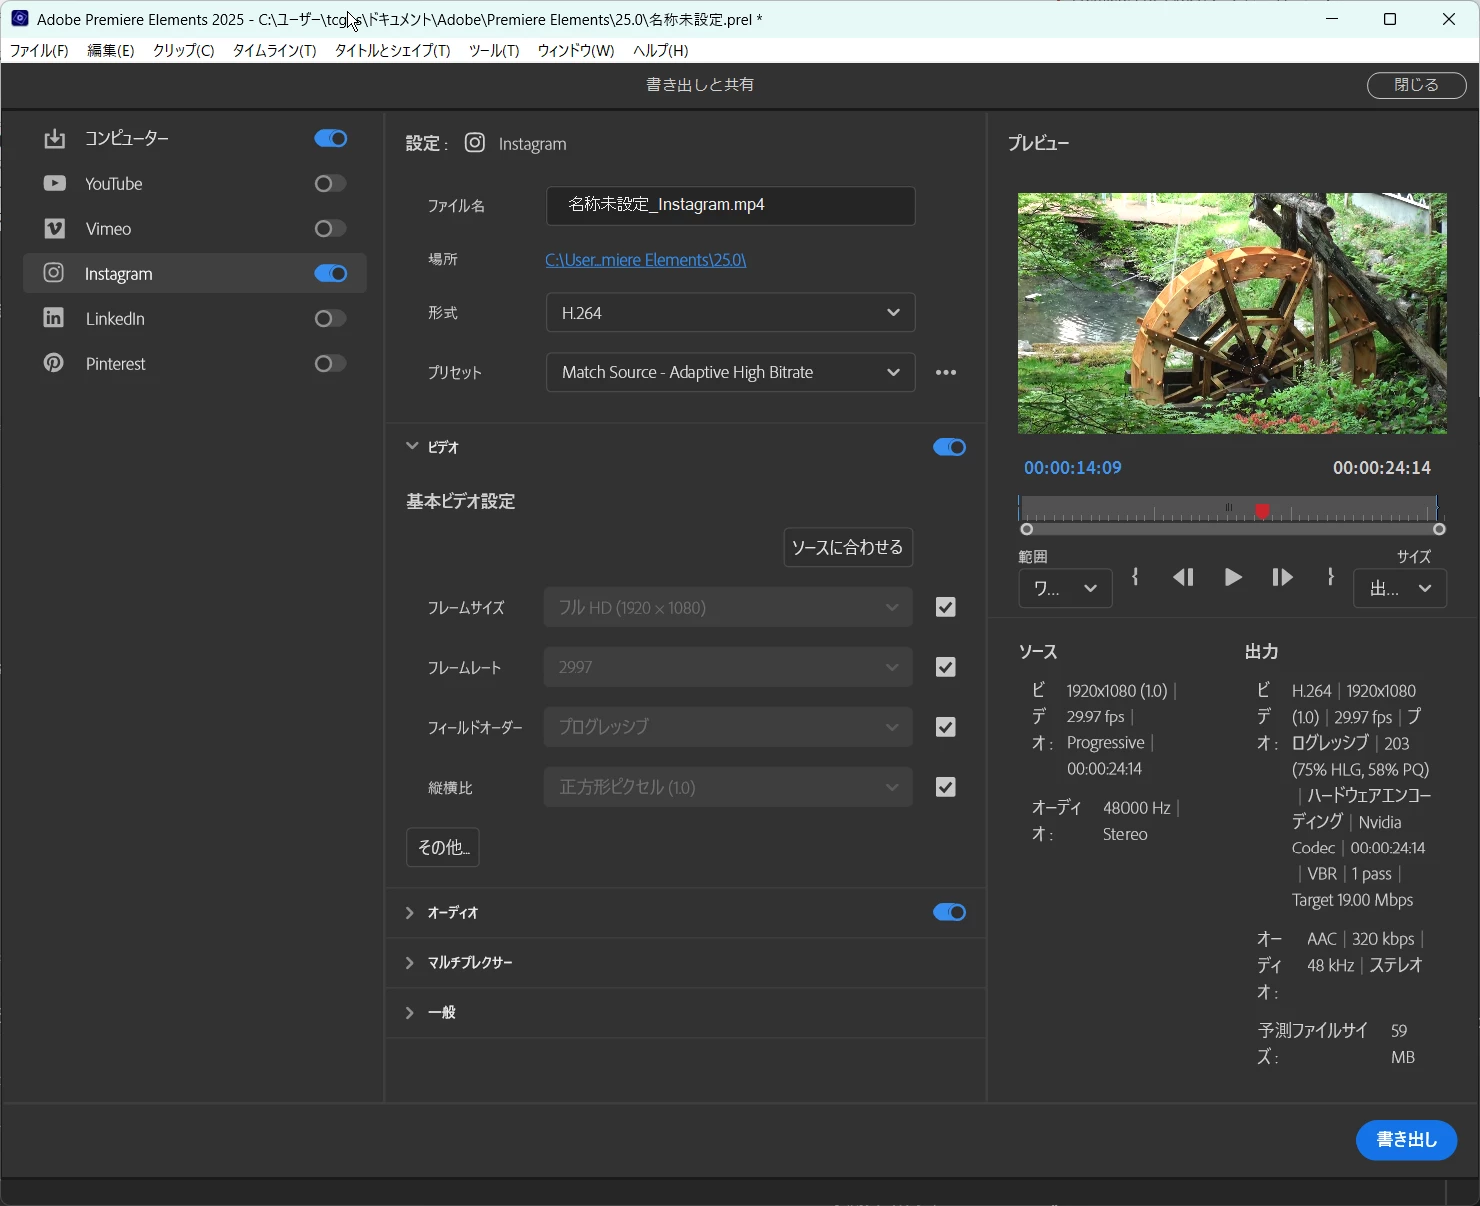
Task: Open the 形式 H.264 dropdown
Action: (730, 313)
